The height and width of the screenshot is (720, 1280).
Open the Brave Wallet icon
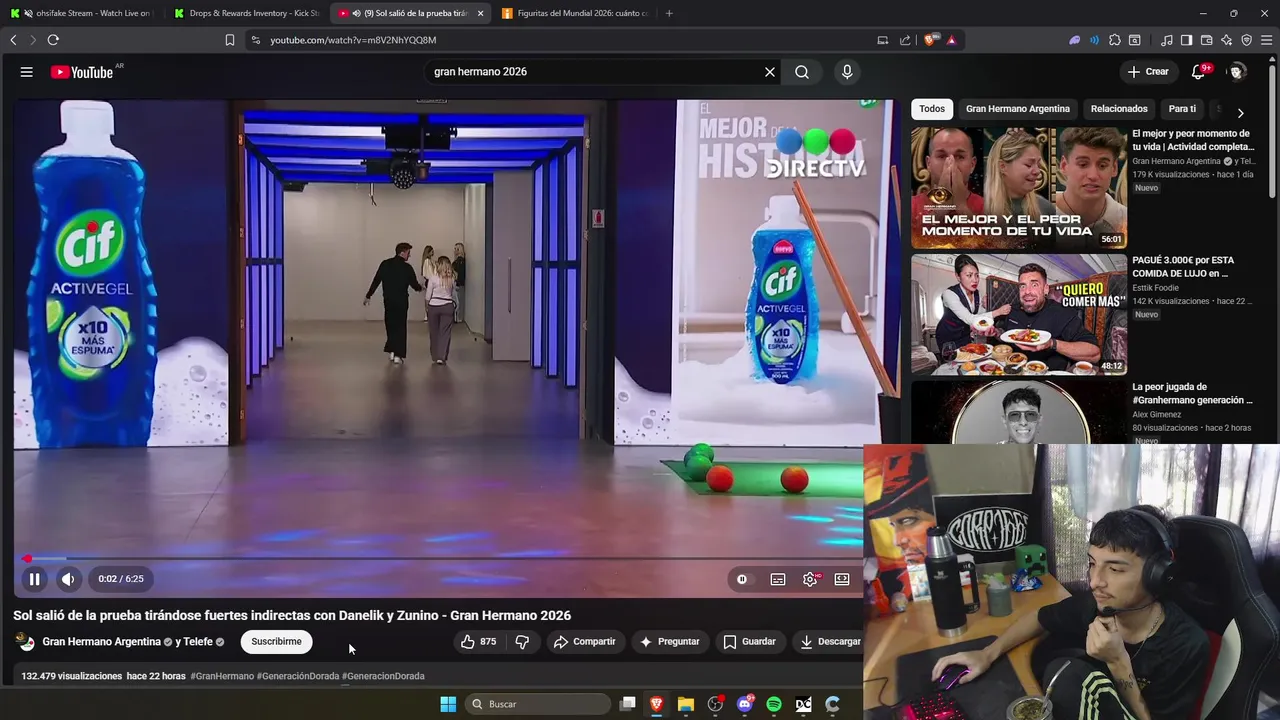point(1206,40)
